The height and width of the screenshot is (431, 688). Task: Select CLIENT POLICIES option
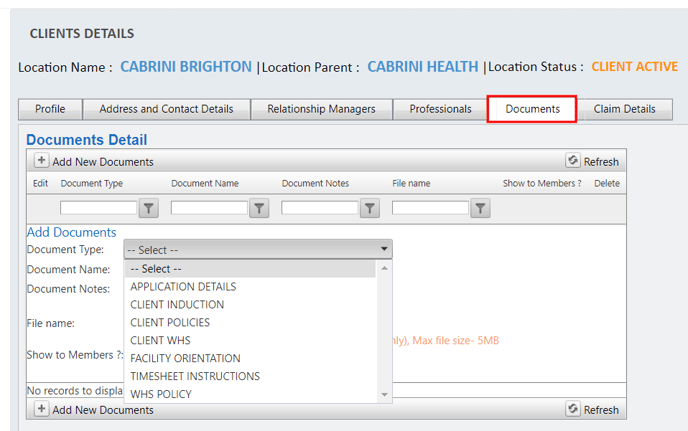pyautogui.click(x=250, y=323)
